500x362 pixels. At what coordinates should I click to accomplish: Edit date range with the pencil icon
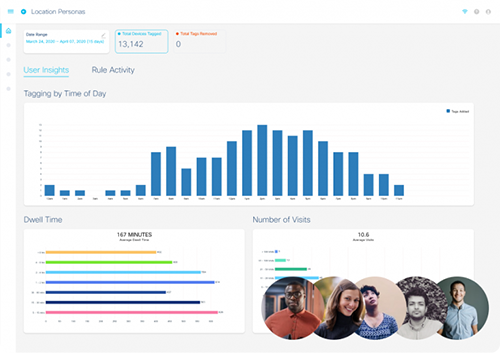103,35
